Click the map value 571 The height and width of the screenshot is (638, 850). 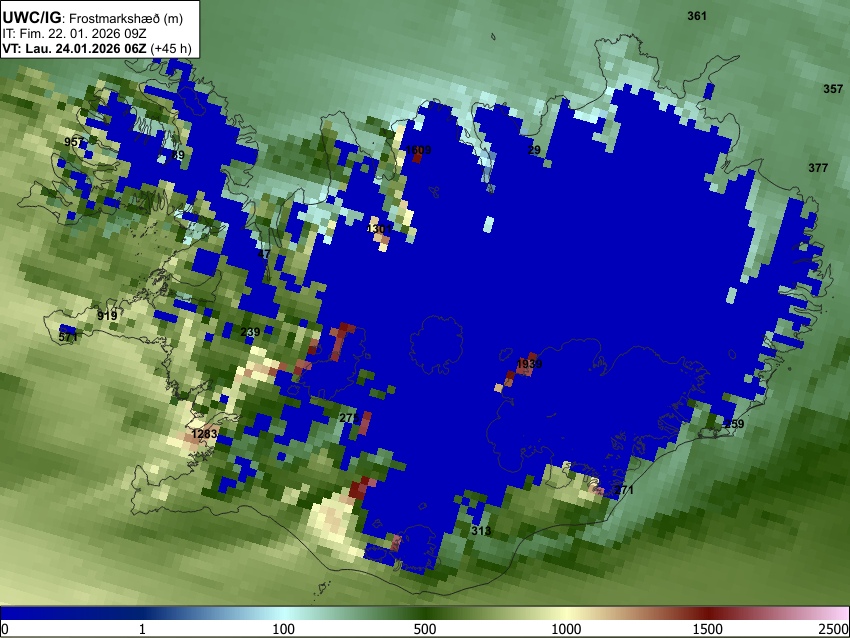point(68,337)
